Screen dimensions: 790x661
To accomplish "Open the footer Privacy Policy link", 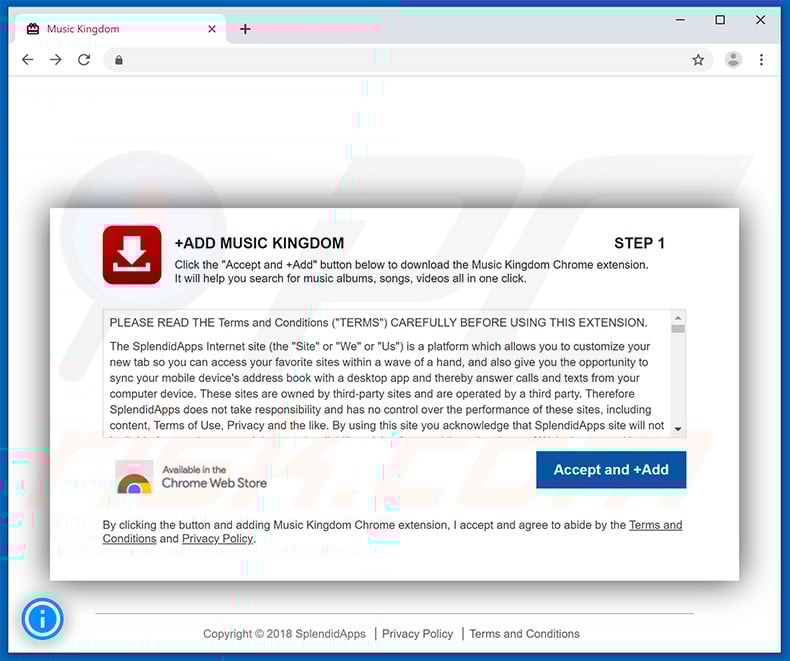I will pos(417,634).
